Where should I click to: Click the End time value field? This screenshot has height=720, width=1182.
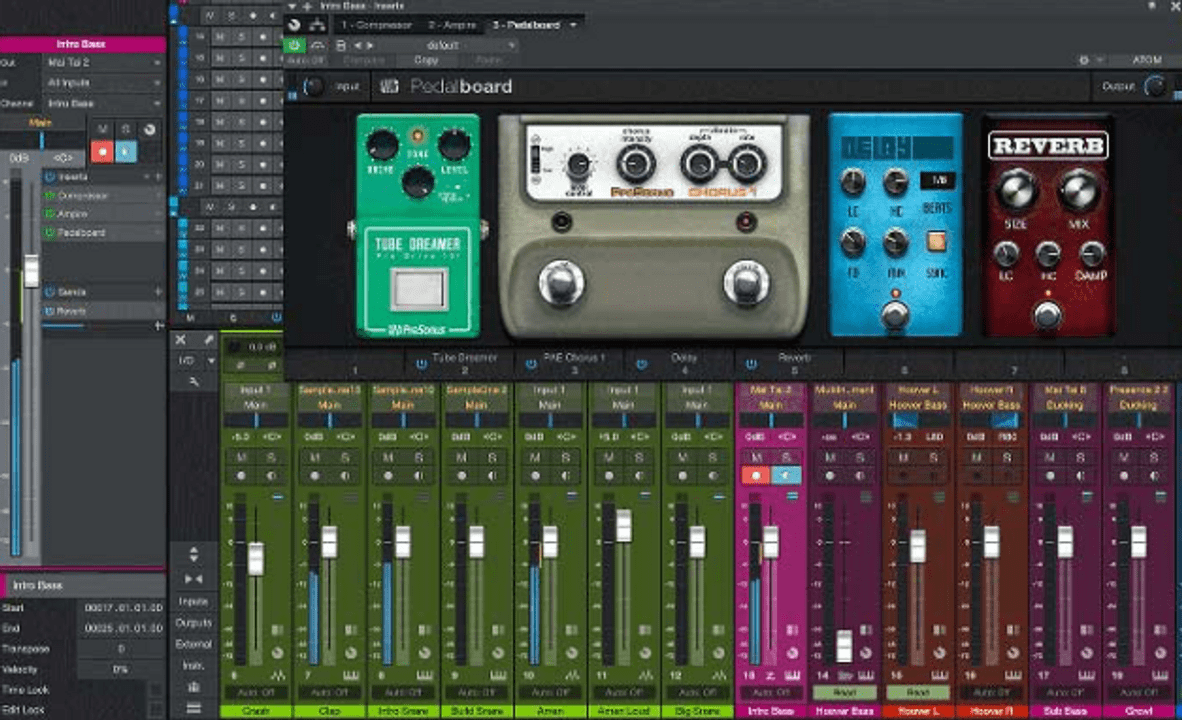click(123, 628)
